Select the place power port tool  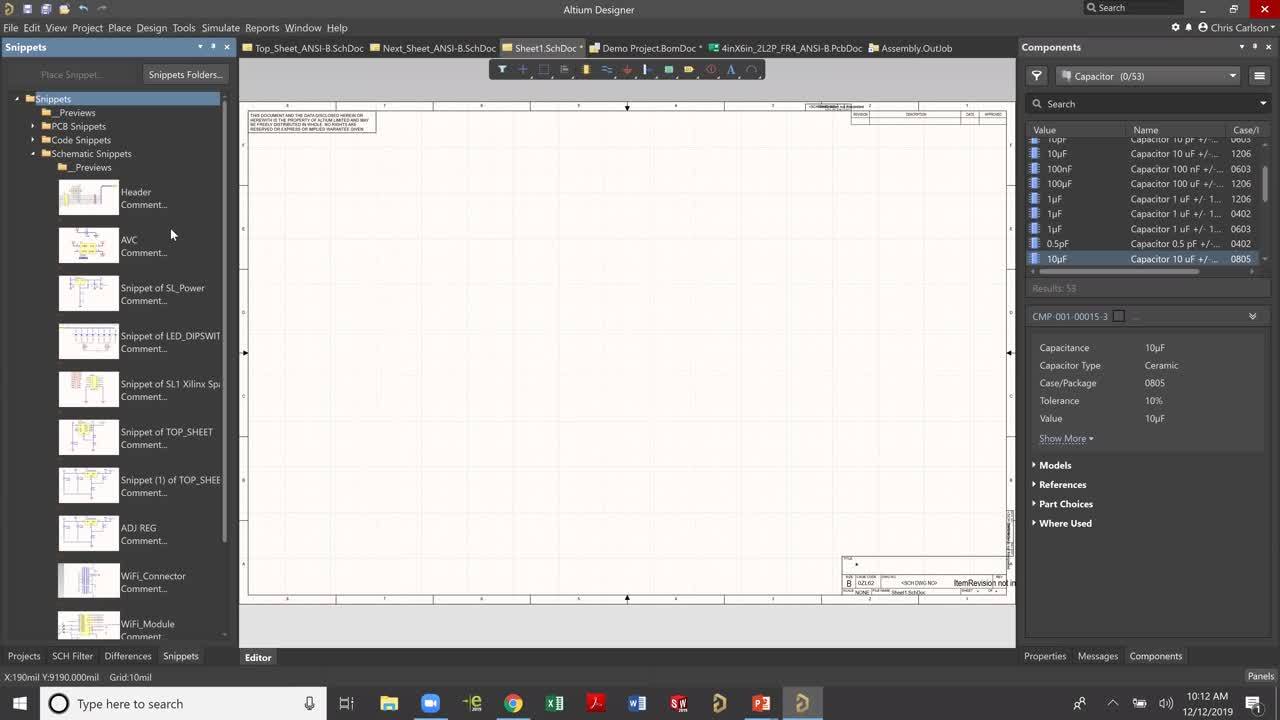[x=627, y=69]
